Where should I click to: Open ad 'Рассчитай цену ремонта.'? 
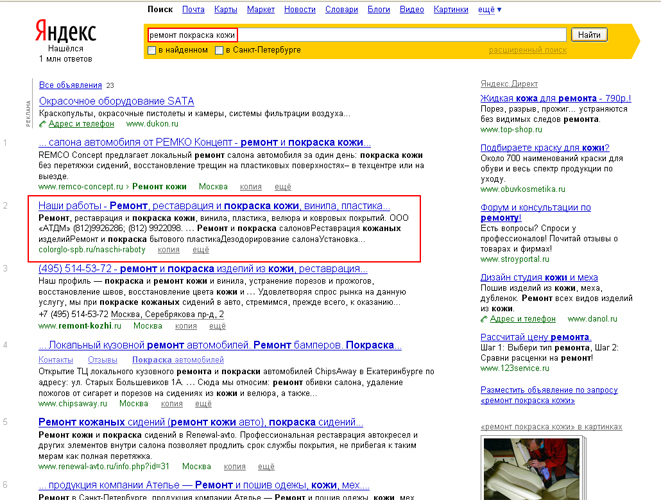[x=536, y=337]
